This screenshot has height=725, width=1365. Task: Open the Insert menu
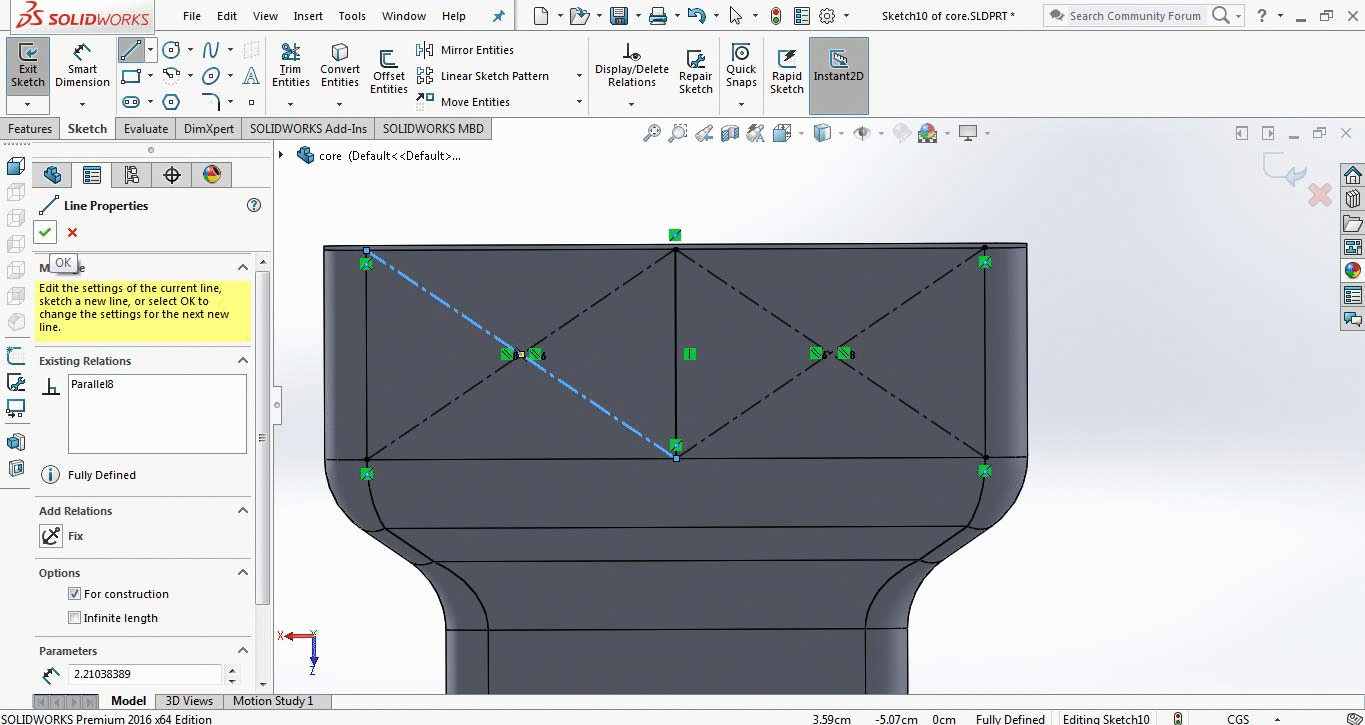pos(308,16)
